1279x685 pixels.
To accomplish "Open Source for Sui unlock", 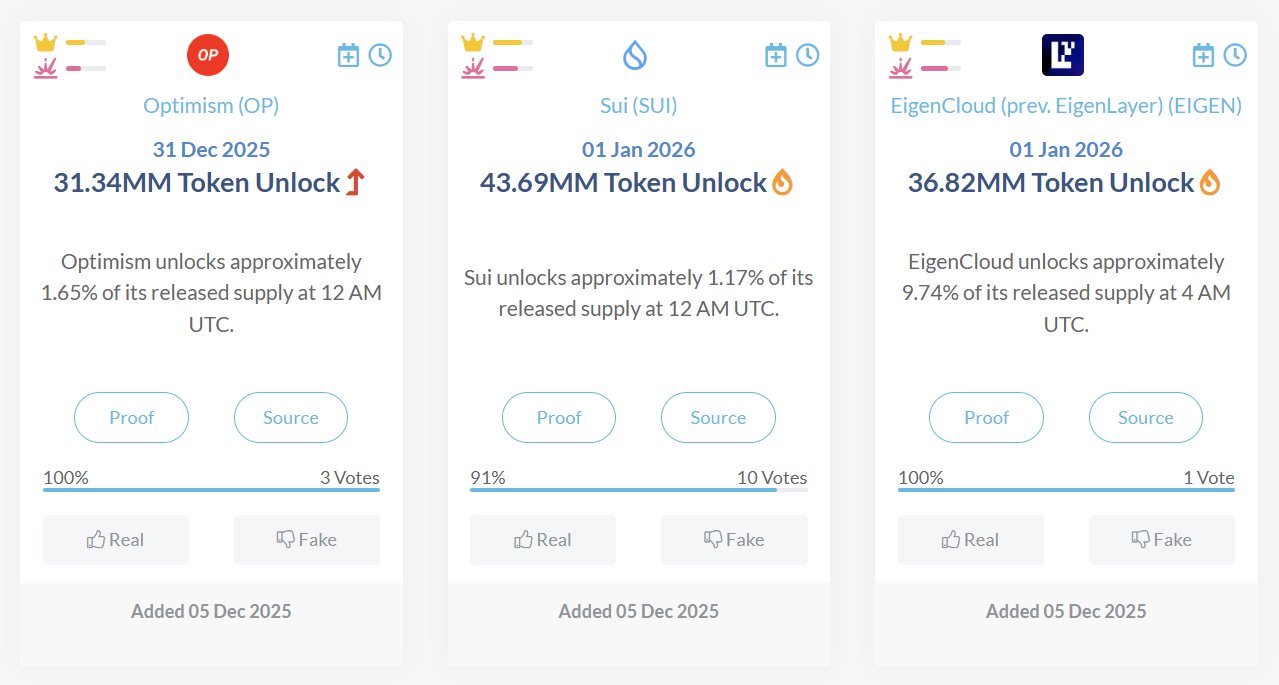I will pyautogui.click(x=718, y=418).
